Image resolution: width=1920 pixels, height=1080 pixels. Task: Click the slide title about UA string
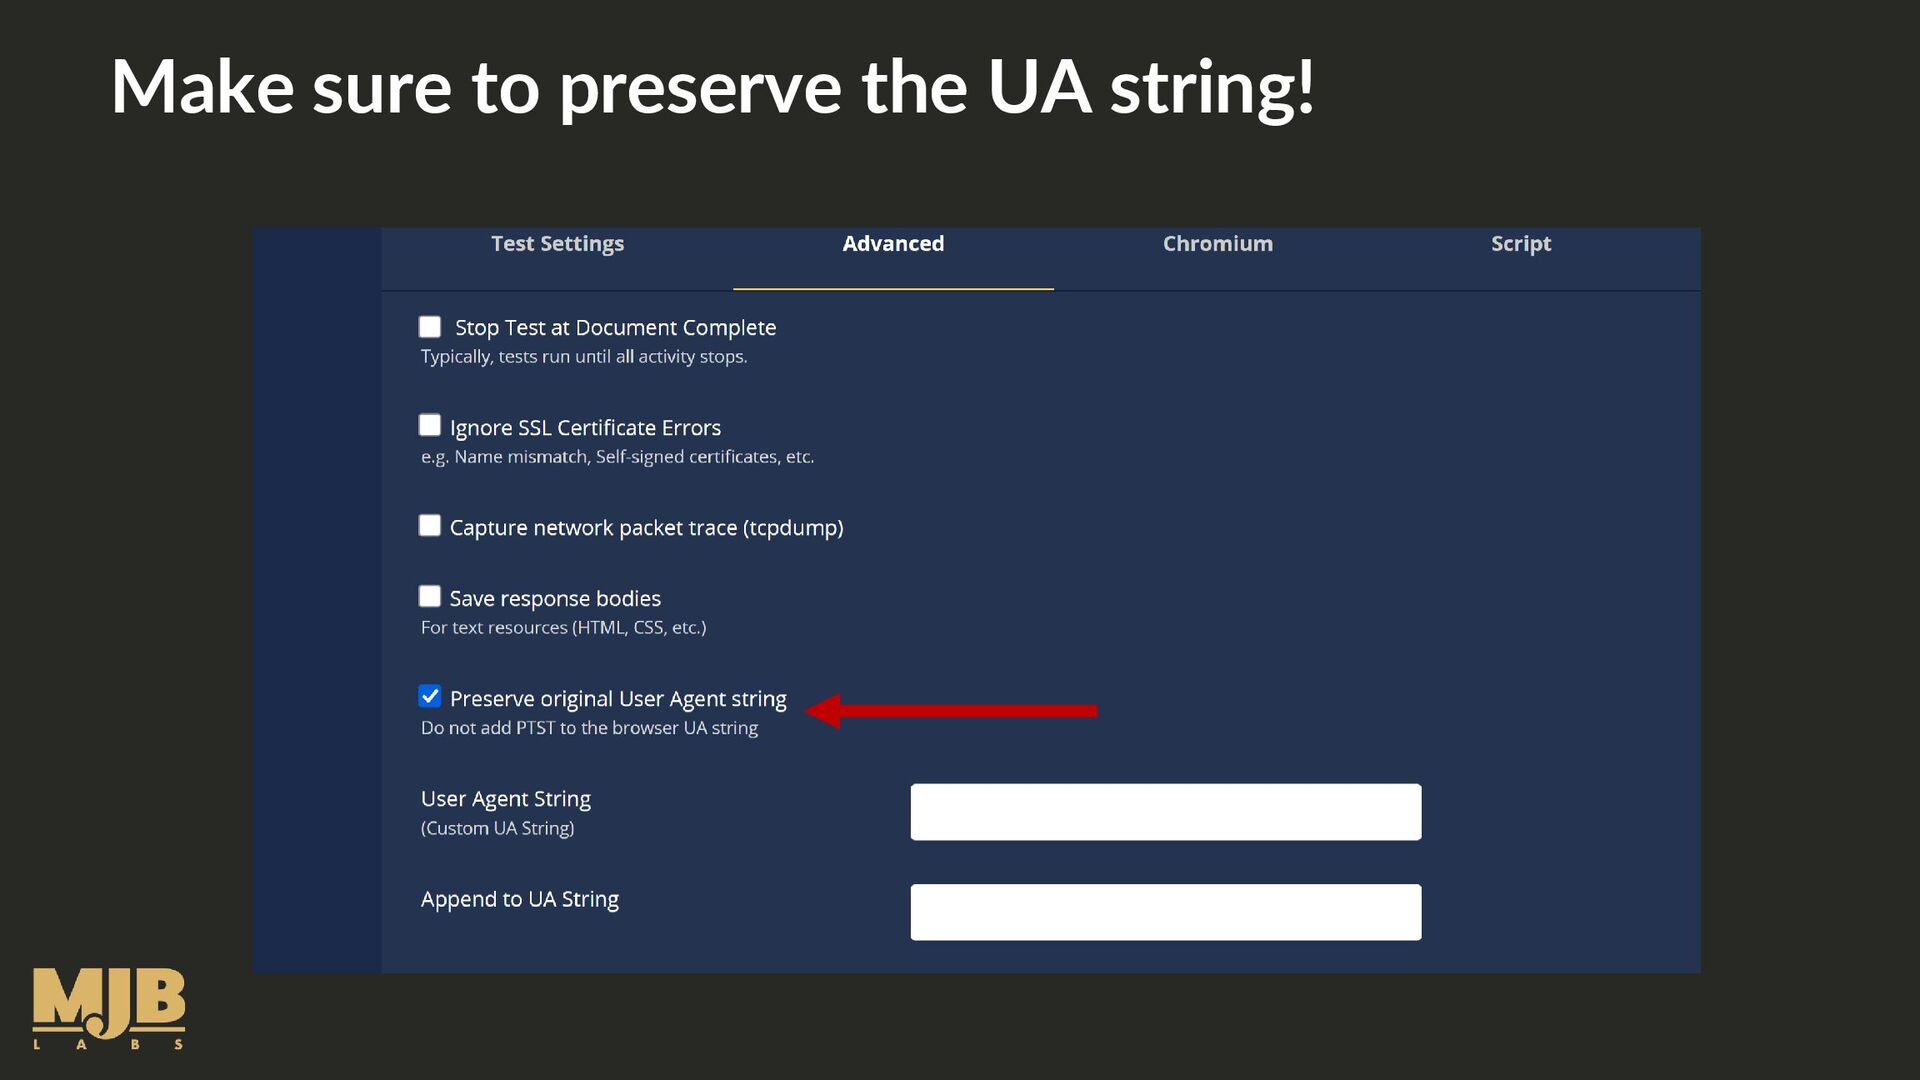713,88
